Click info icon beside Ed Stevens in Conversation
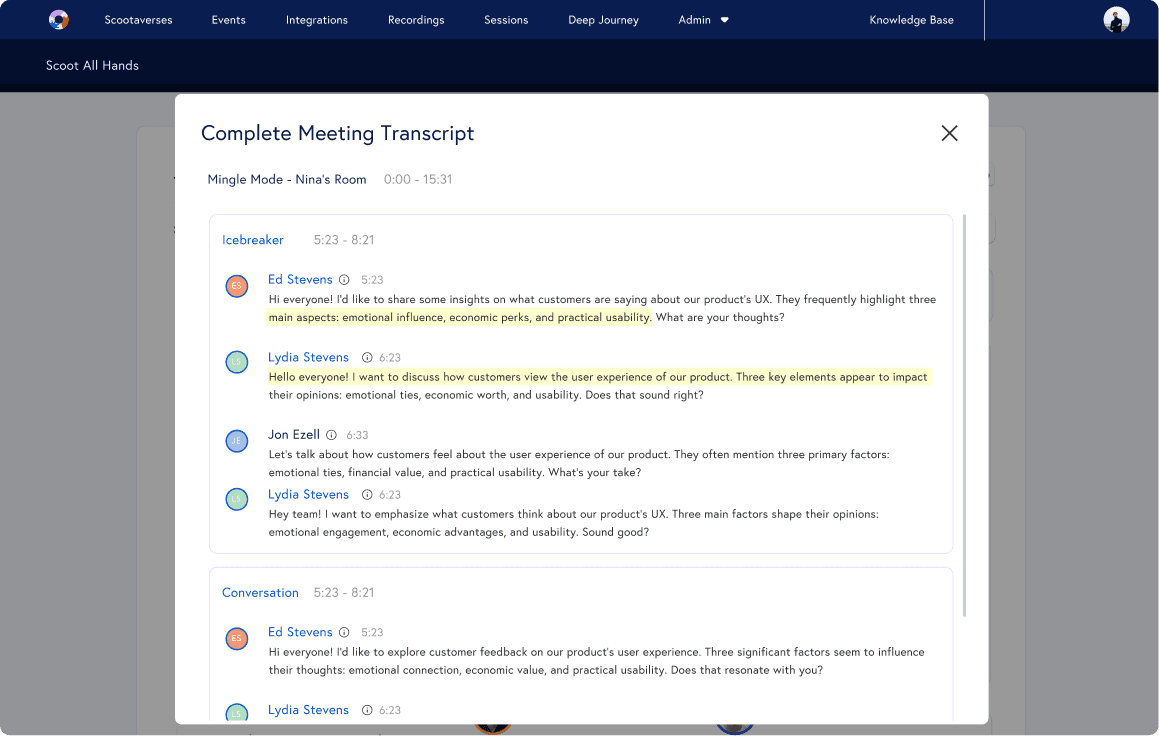The height and width of the screenshot is (736, 1159). 344,633
